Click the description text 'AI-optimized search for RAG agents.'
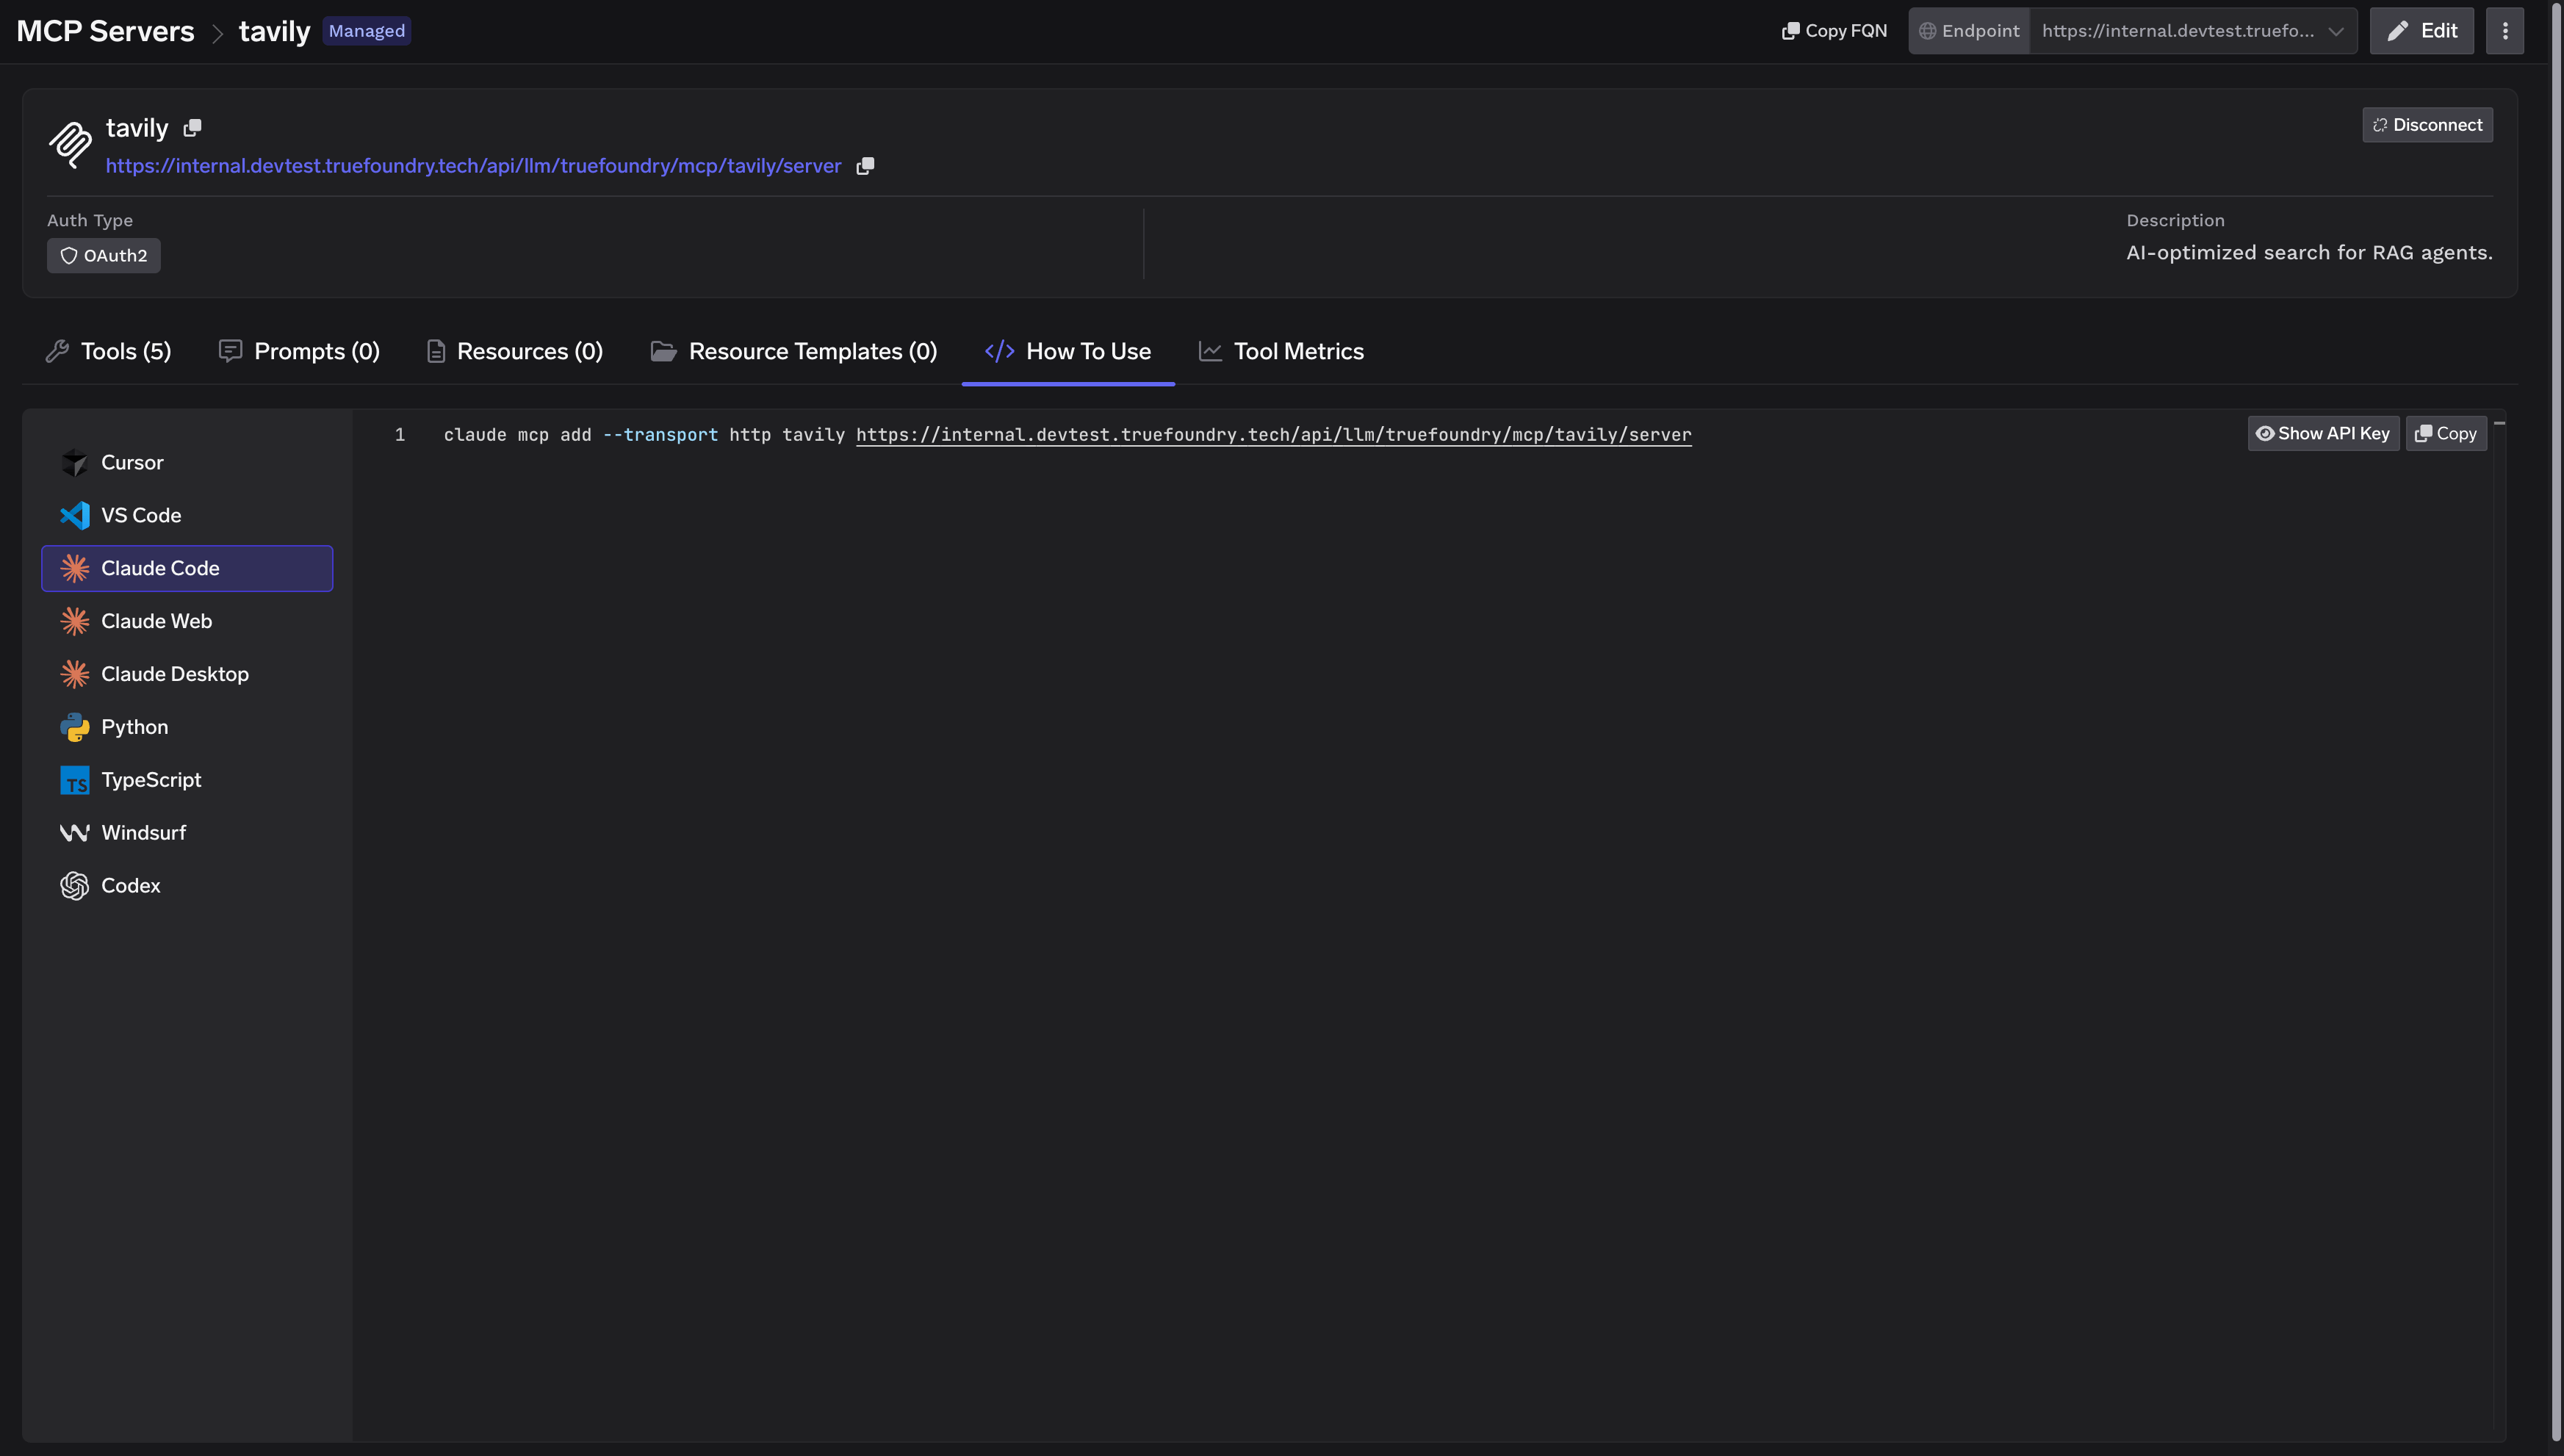 (x=2309, y=253)
